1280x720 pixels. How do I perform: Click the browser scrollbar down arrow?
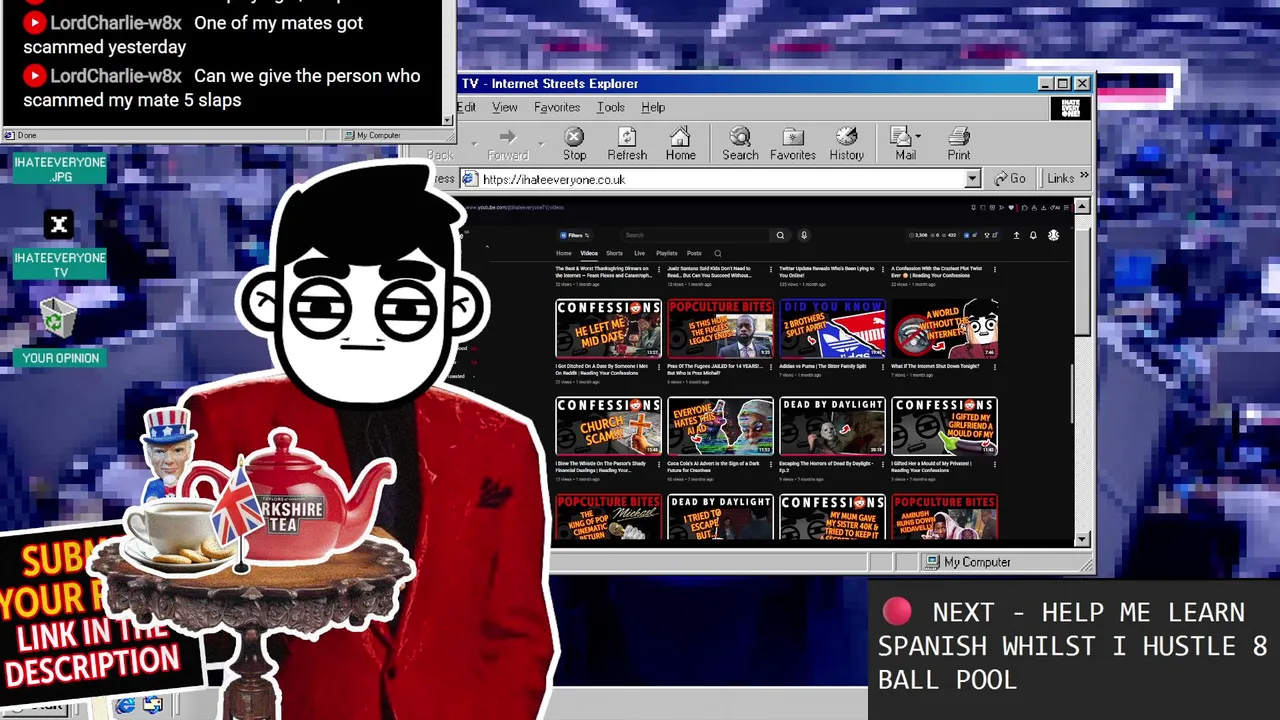coord(1081,540)
